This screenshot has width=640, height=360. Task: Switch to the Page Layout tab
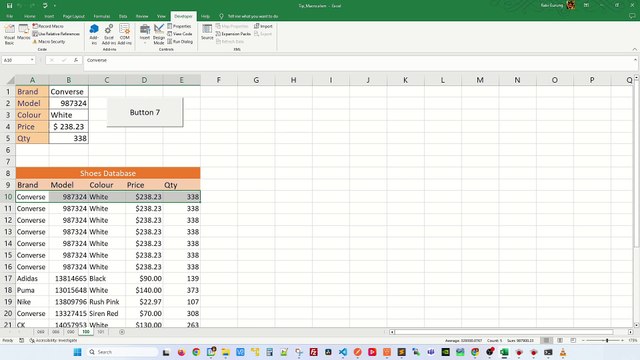point(73,16)
